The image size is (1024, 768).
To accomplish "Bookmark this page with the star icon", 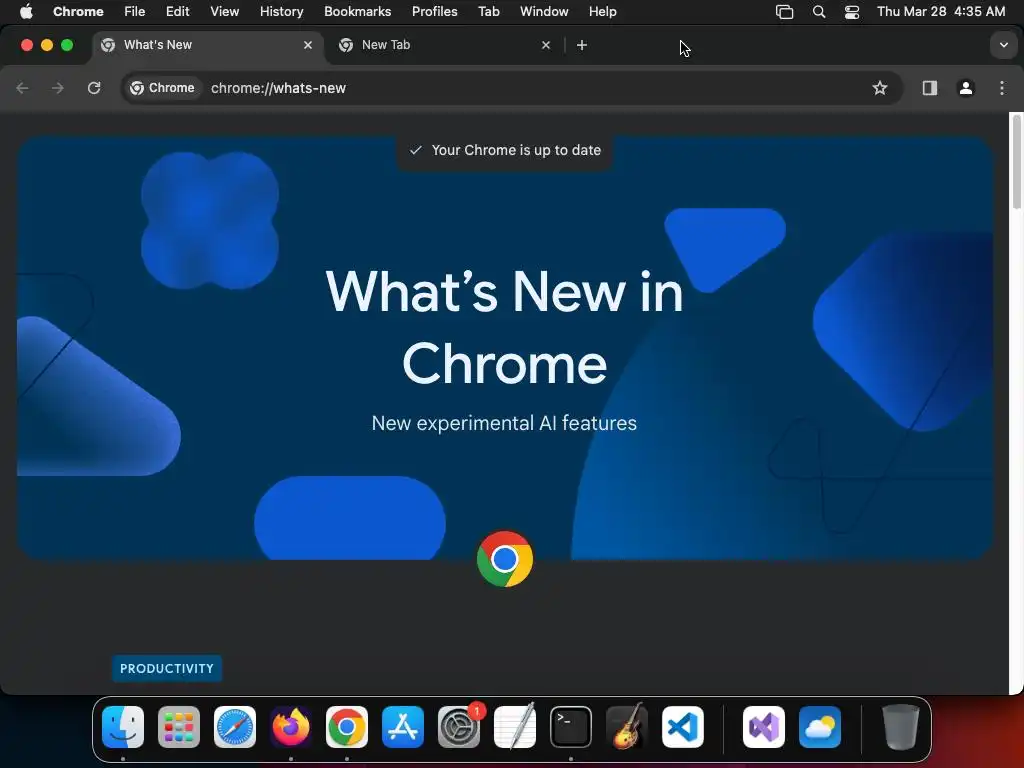I will tap(880, 88).
